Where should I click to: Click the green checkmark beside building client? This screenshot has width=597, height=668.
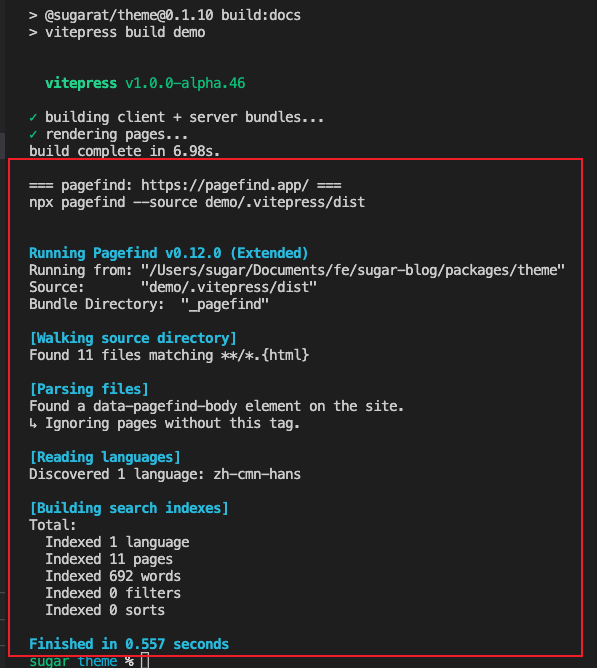(x=33, y=117)
